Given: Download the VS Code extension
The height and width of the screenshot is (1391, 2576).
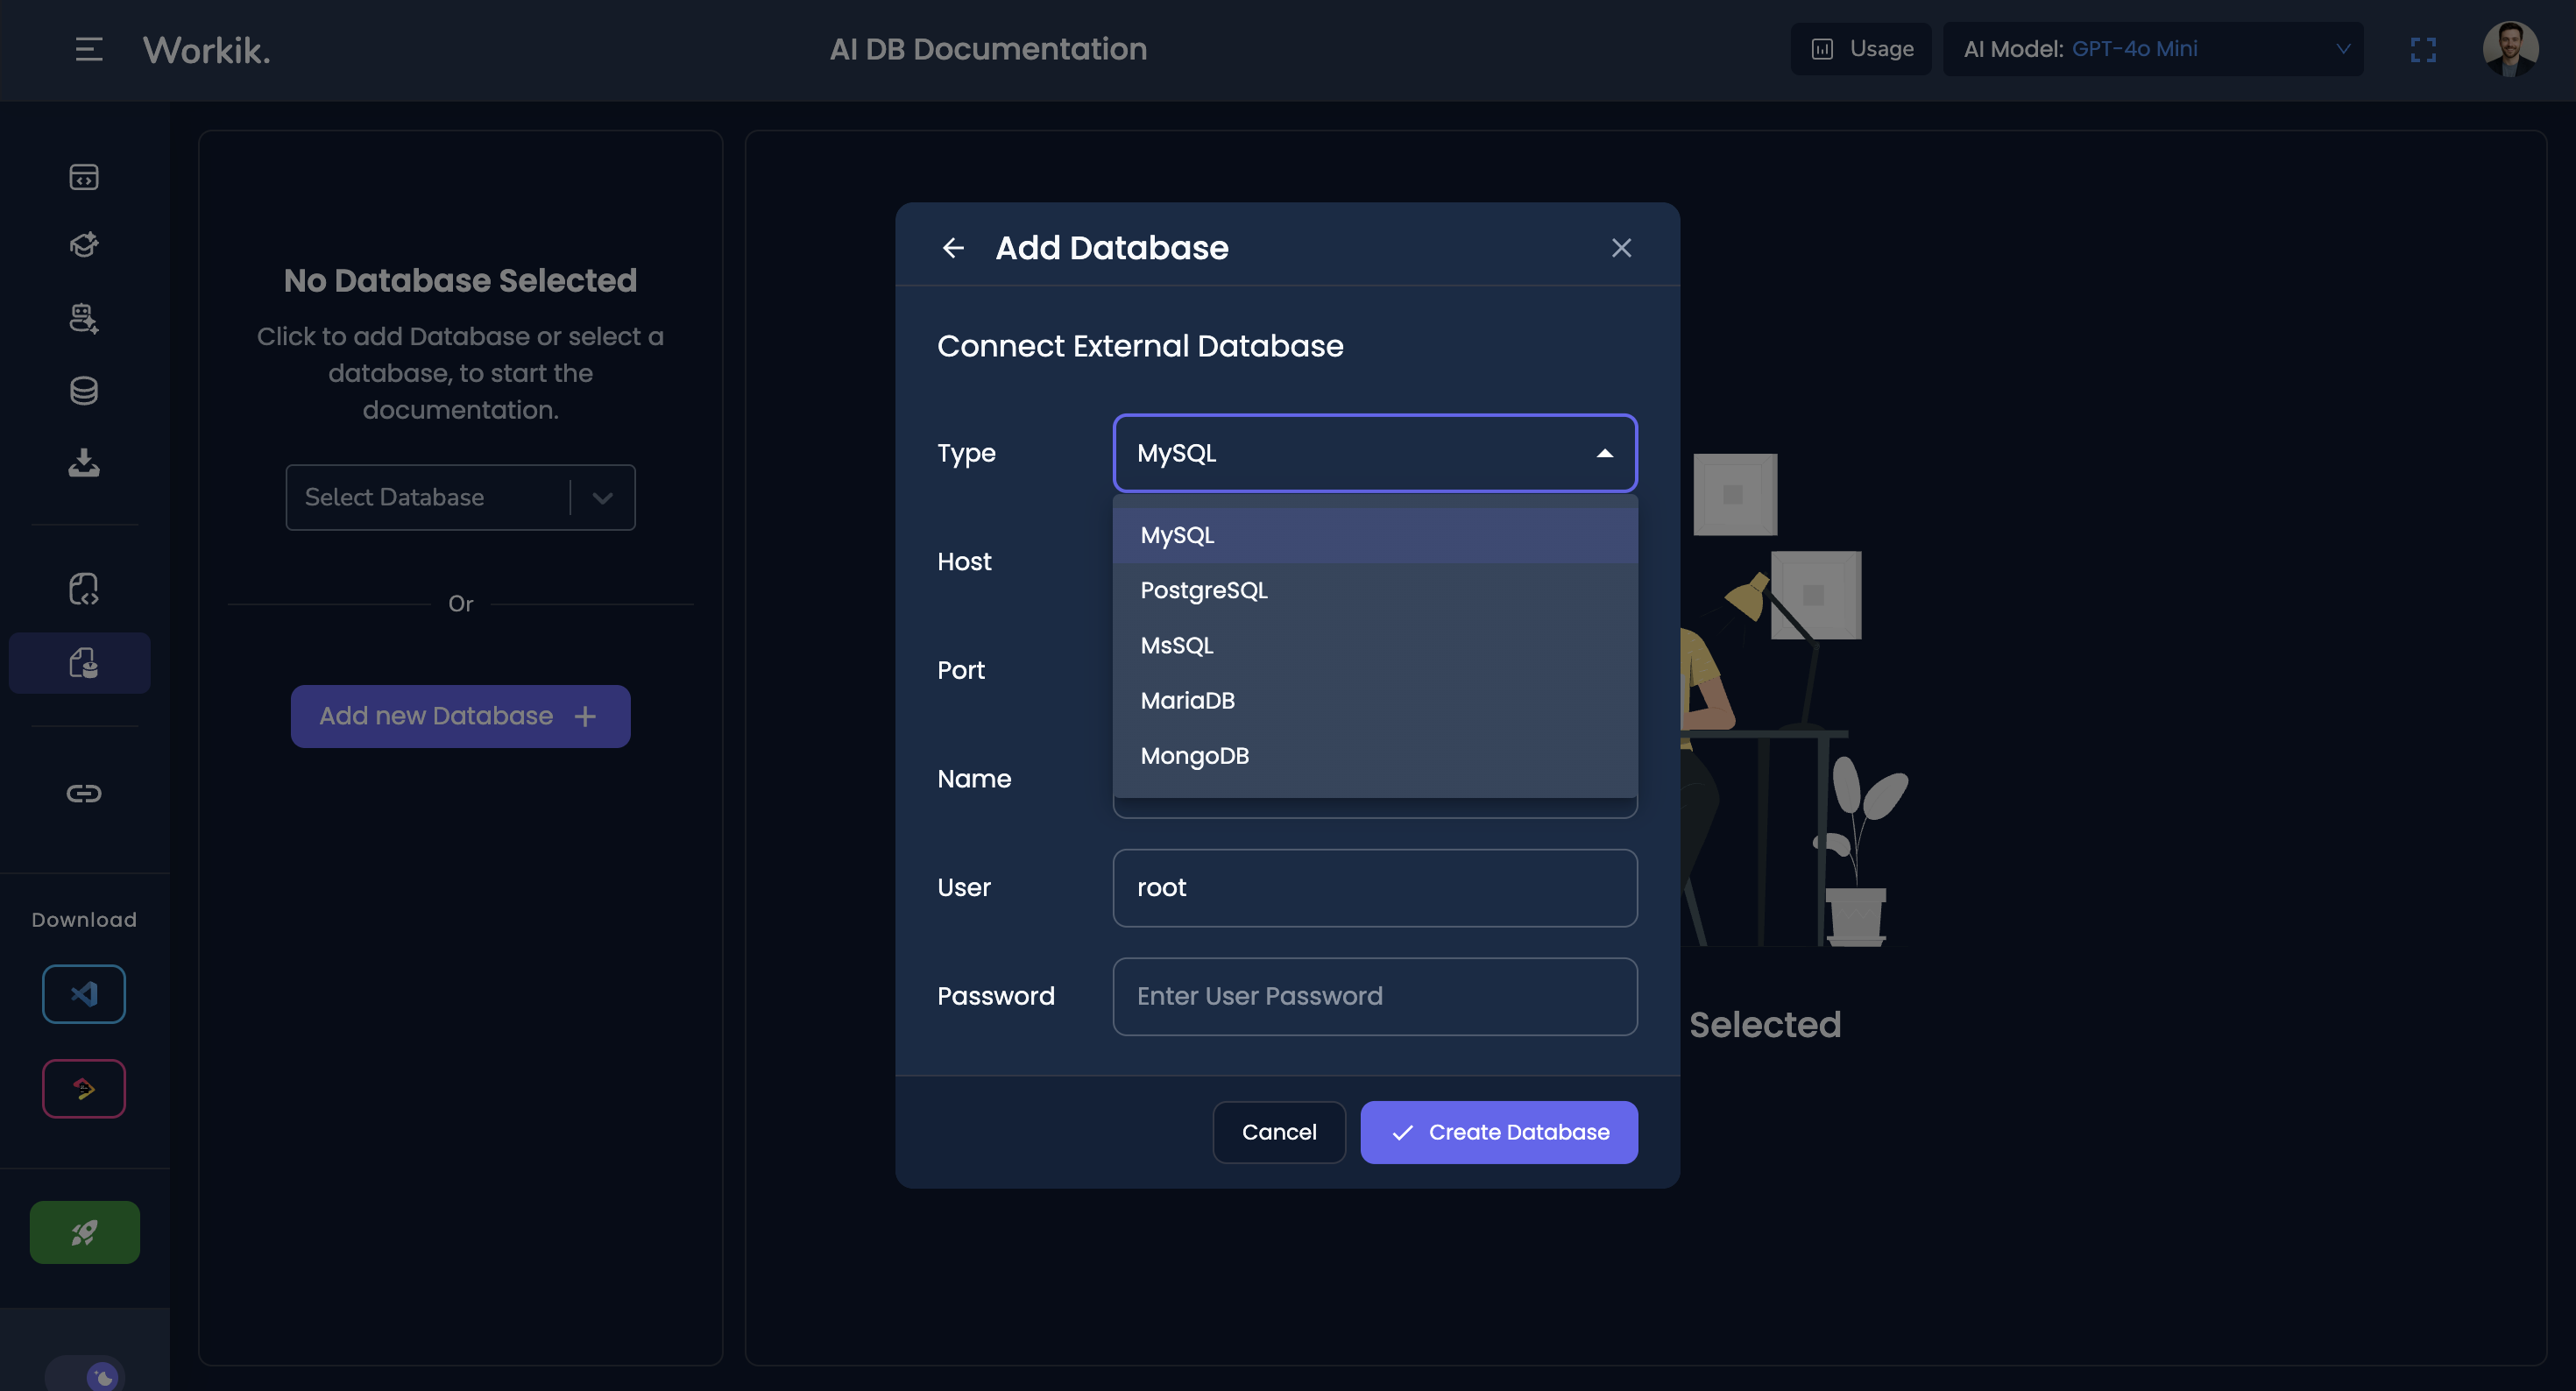Looking at the screenshot, I should pos(84,993).
